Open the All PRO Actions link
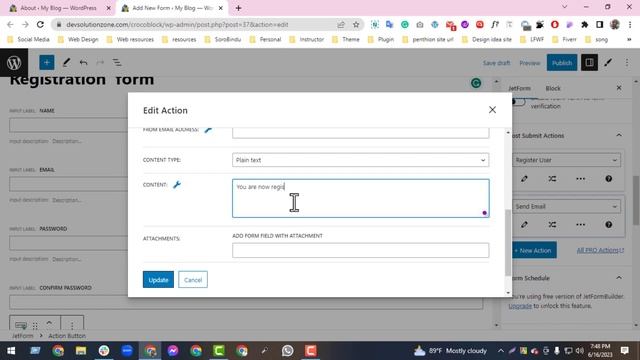This screenshot has width=640, height=360. pos(600,250)
